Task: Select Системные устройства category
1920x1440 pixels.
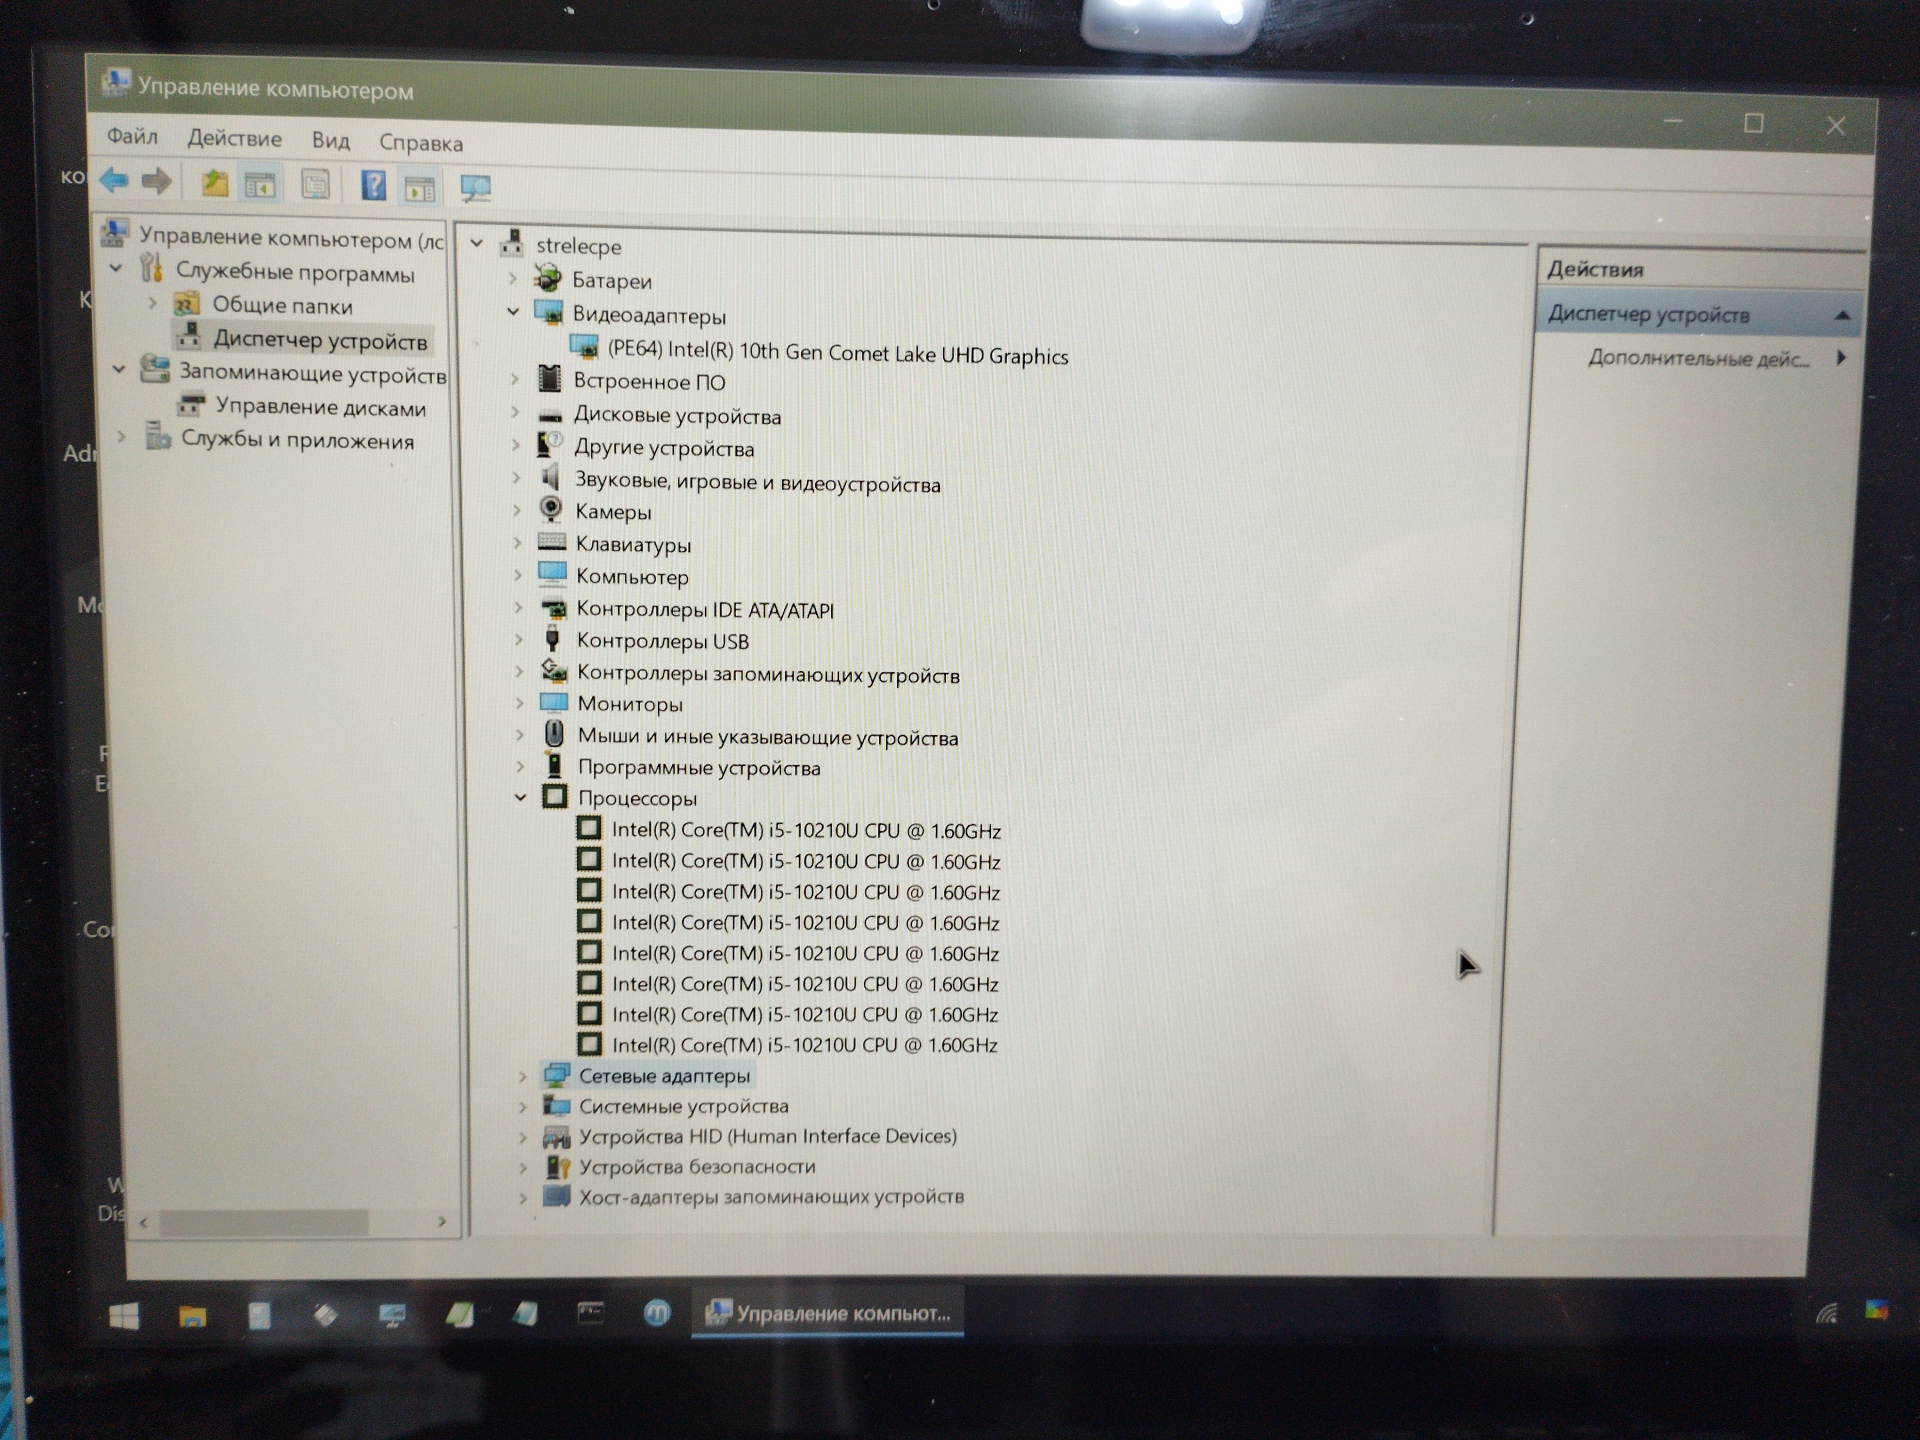Action: click(x=684, y=1106)
